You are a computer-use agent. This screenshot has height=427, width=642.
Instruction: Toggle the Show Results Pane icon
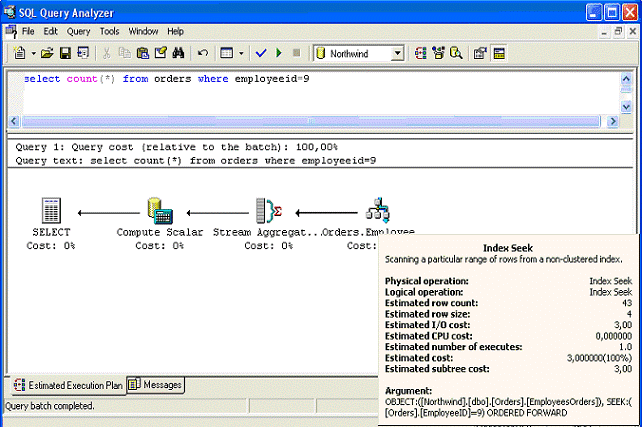[x=499, y=53]
